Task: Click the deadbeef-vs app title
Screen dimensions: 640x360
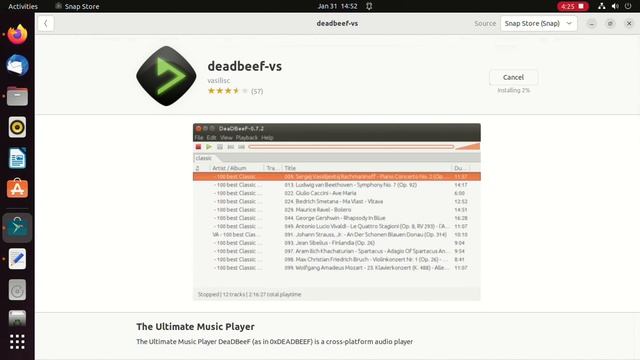Action: (244, 66)
